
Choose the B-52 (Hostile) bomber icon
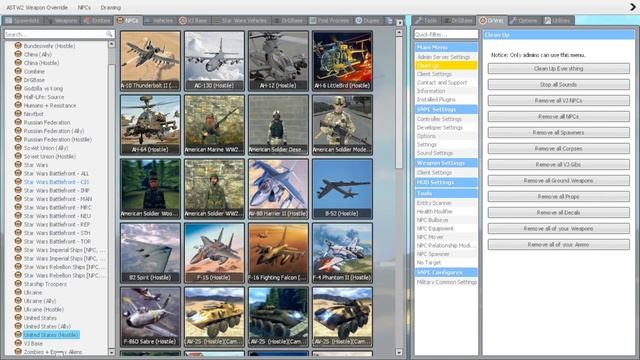click(342, 189)
